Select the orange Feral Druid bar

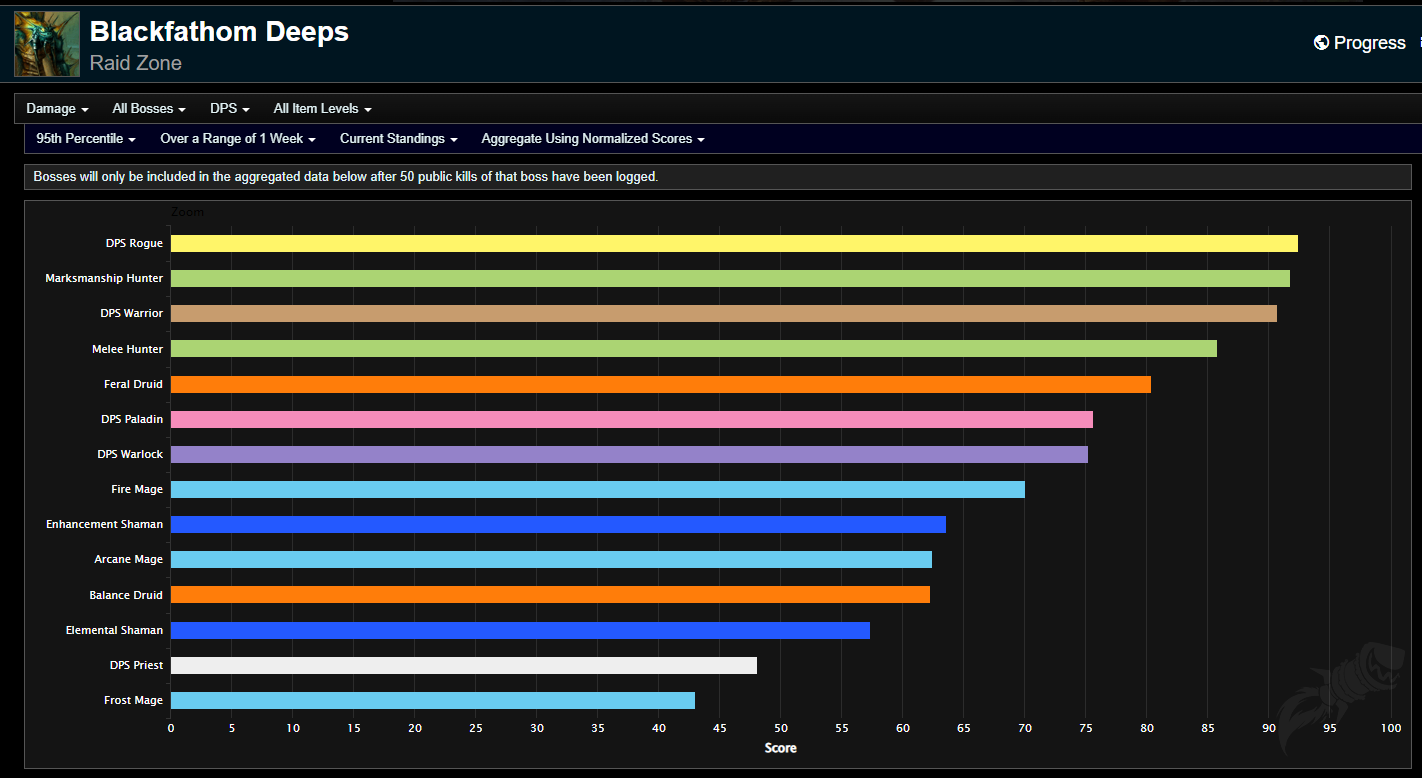[x=660, y=384]
